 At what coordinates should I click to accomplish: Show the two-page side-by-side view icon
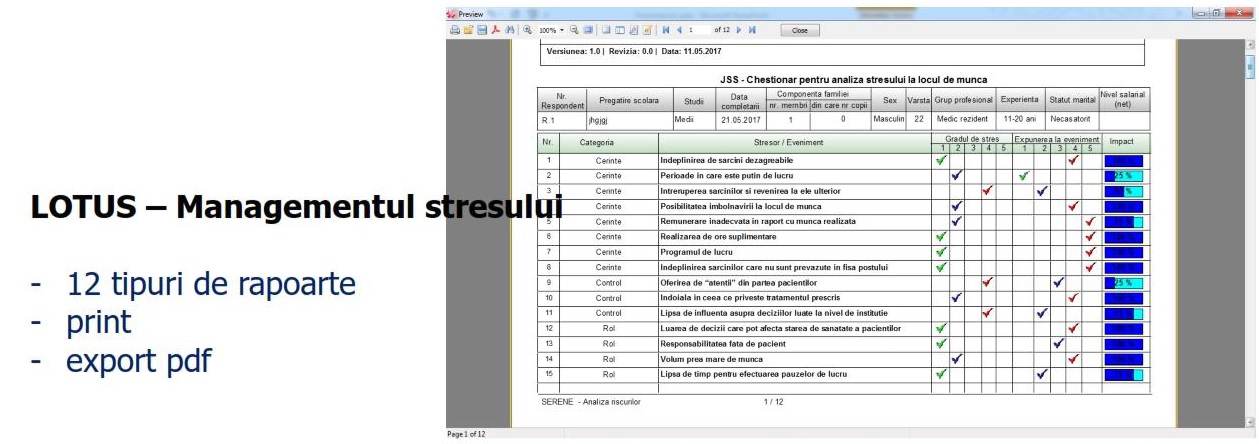pos(620,30)
